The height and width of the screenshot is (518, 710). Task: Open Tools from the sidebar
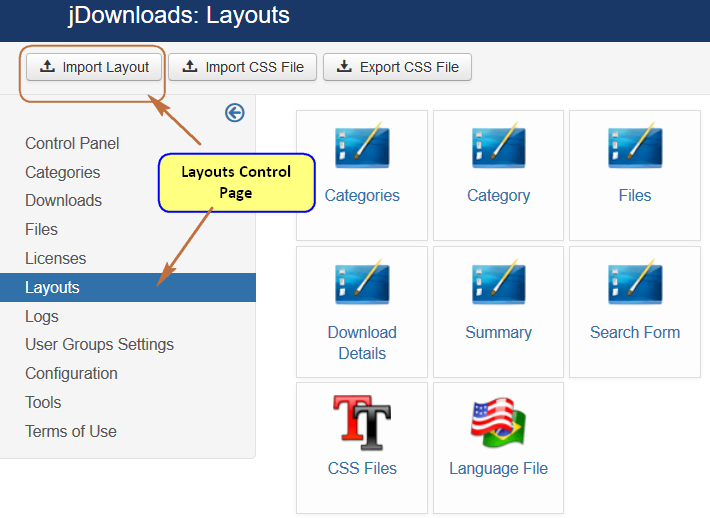[43, 403]
